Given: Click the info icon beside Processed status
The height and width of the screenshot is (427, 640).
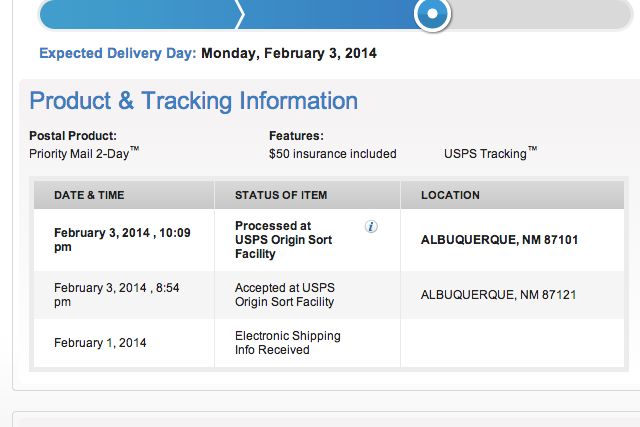Looking at the screenshot, I should tap(371, 227).
